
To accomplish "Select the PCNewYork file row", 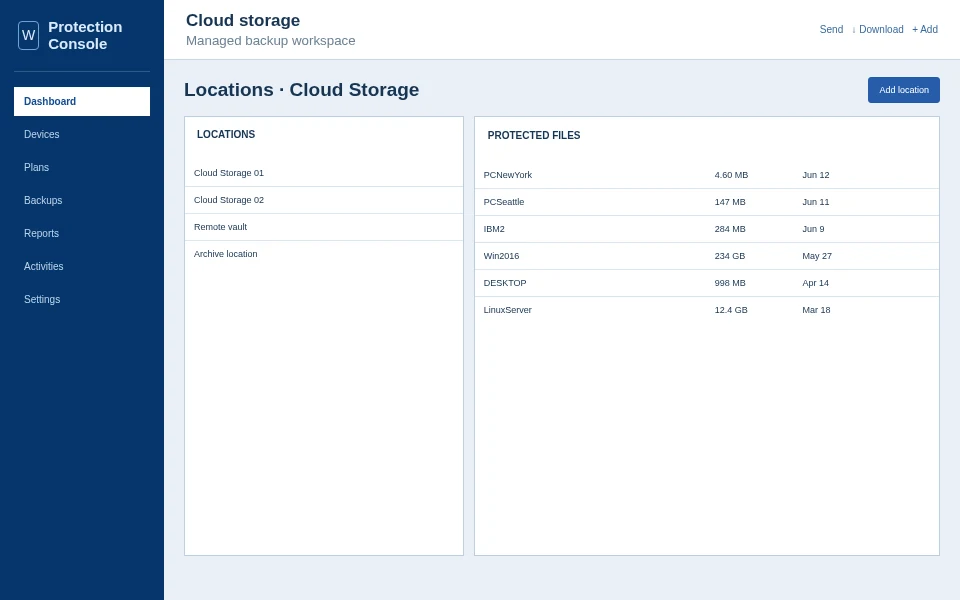I will (707, 175).
